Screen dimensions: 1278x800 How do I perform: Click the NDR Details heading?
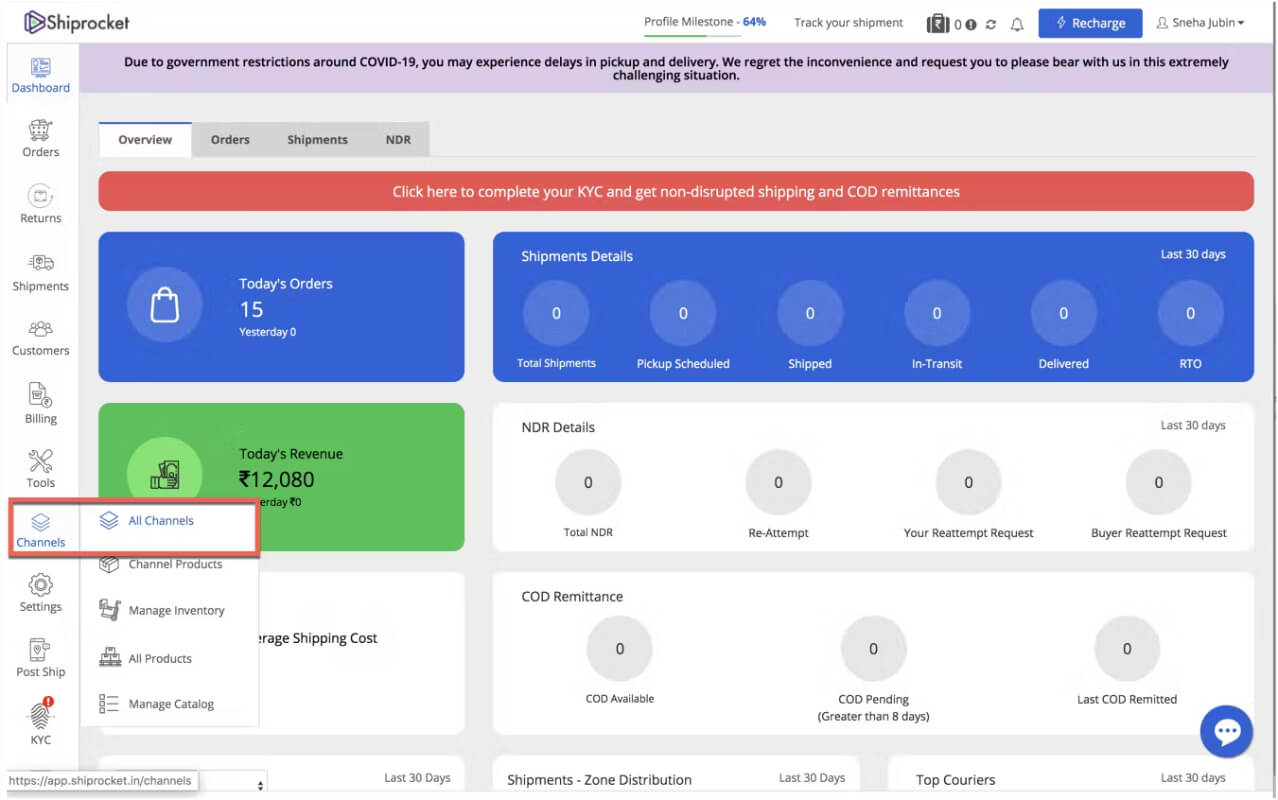pos(558,427)
